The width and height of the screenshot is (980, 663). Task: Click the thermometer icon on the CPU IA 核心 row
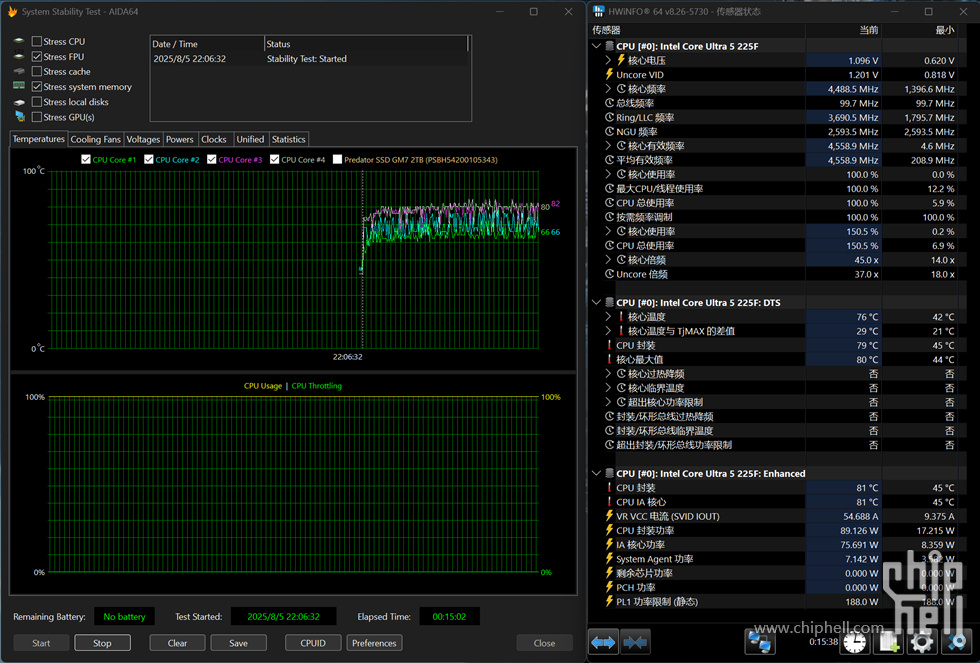609,502
